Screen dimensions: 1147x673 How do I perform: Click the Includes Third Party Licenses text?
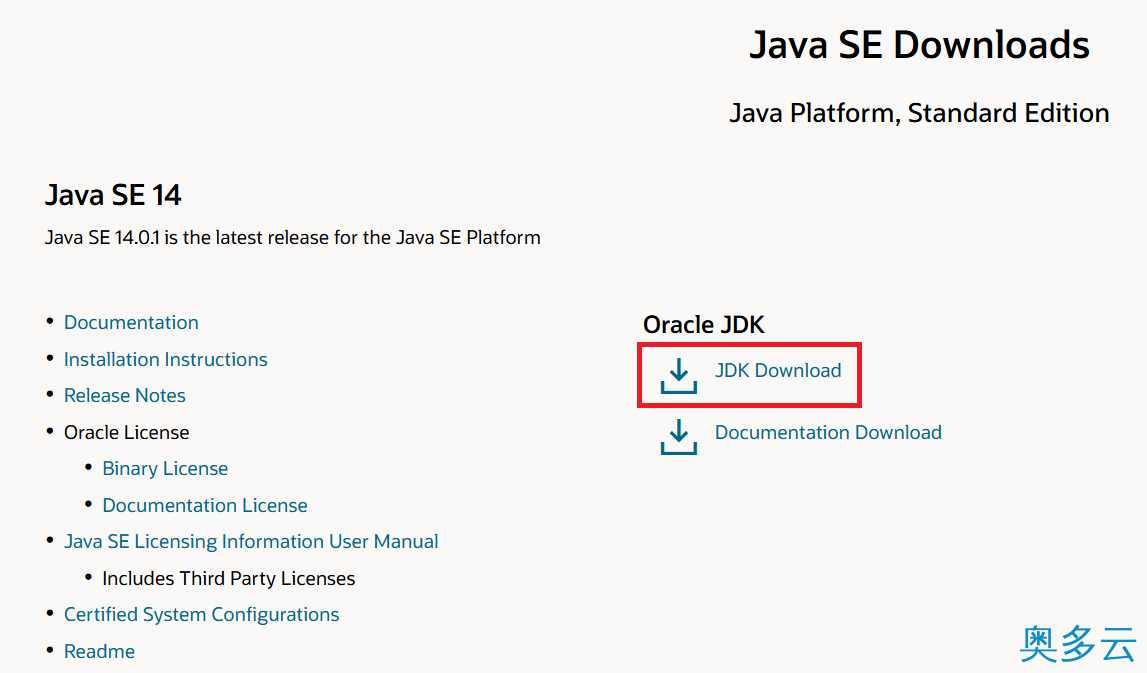228,579
